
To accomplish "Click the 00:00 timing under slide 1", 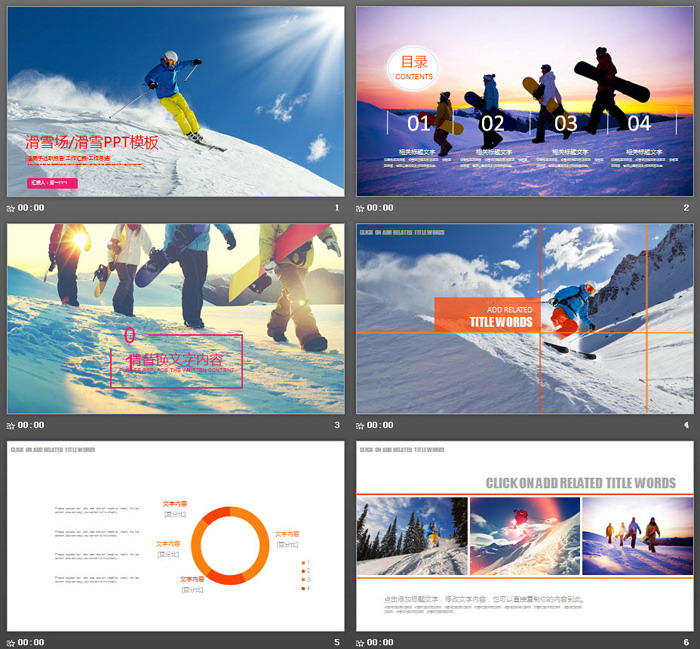I will point(31,209).
